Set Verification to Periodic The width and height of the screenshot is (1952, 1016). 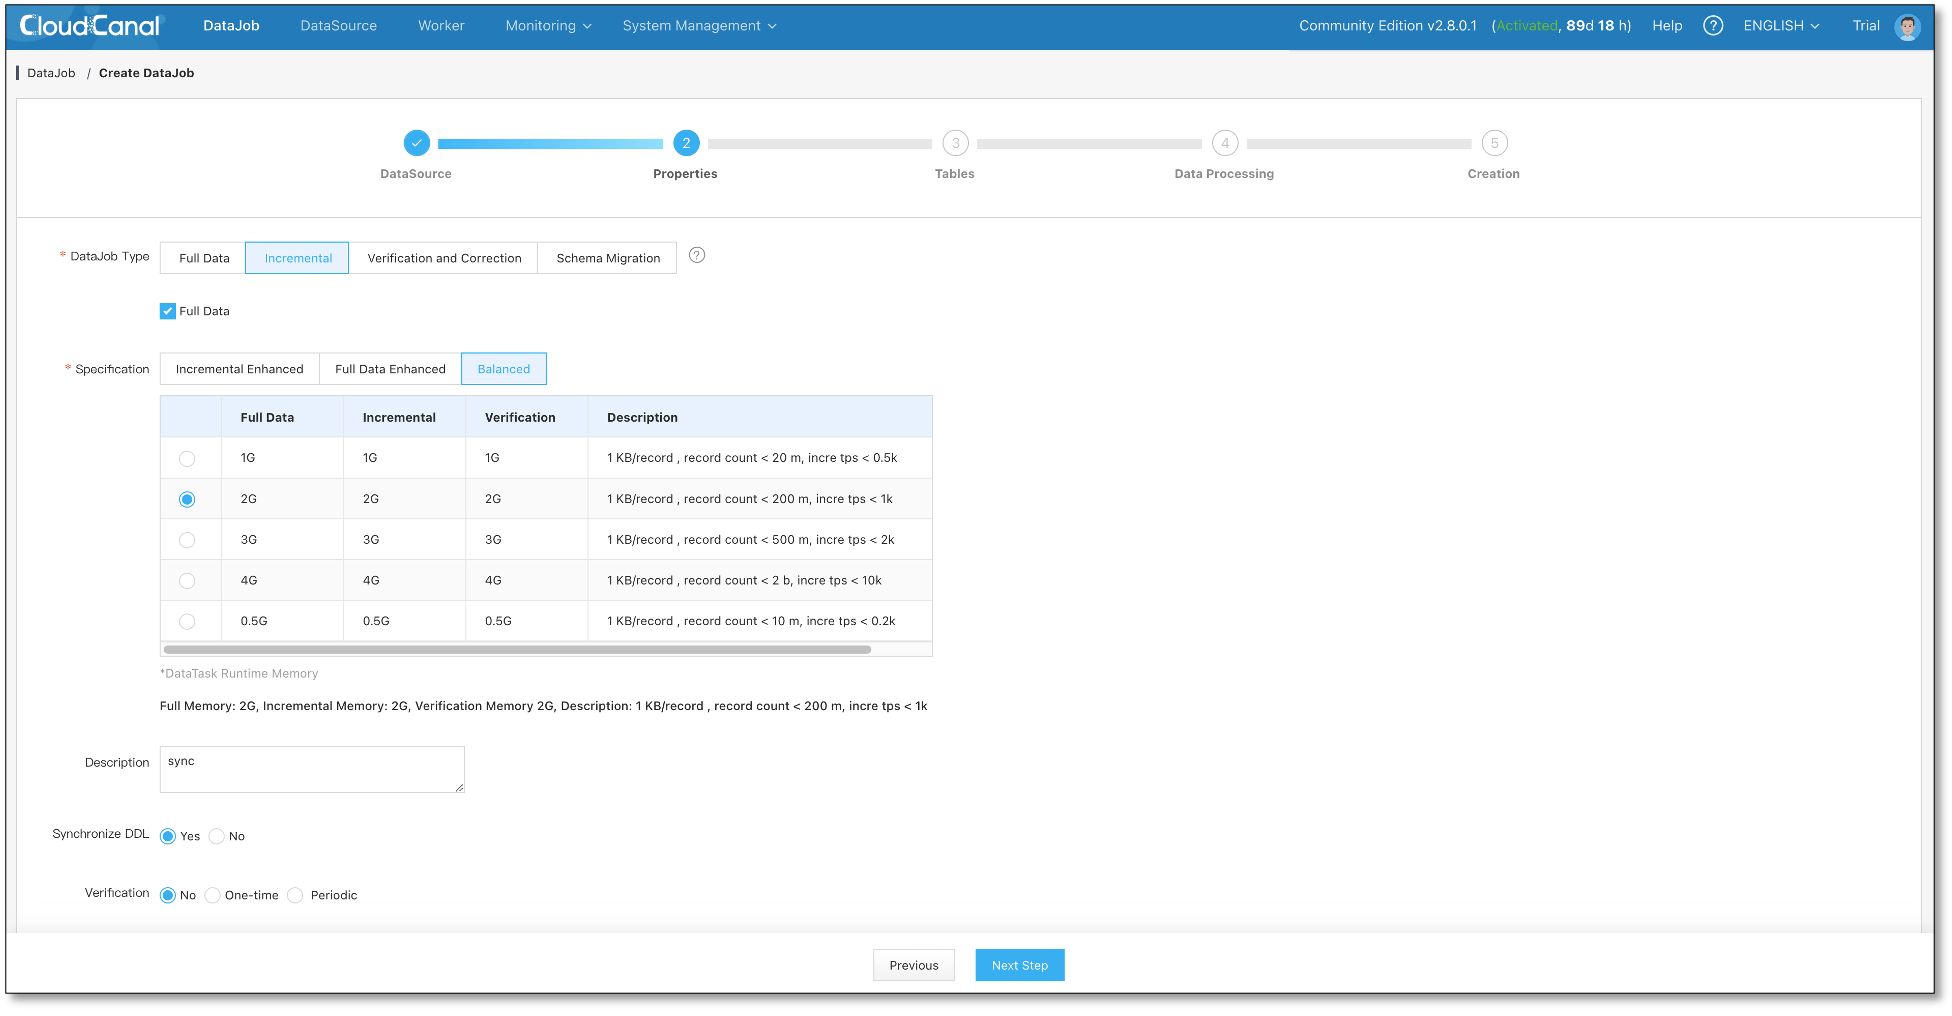coord(295,895)
